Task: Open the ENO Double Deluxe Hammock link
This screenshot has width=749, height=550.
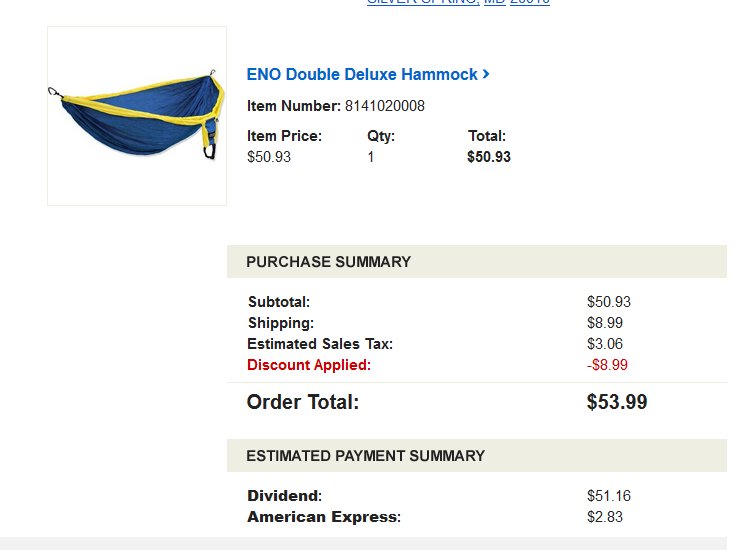Action: tap(362, 75)
